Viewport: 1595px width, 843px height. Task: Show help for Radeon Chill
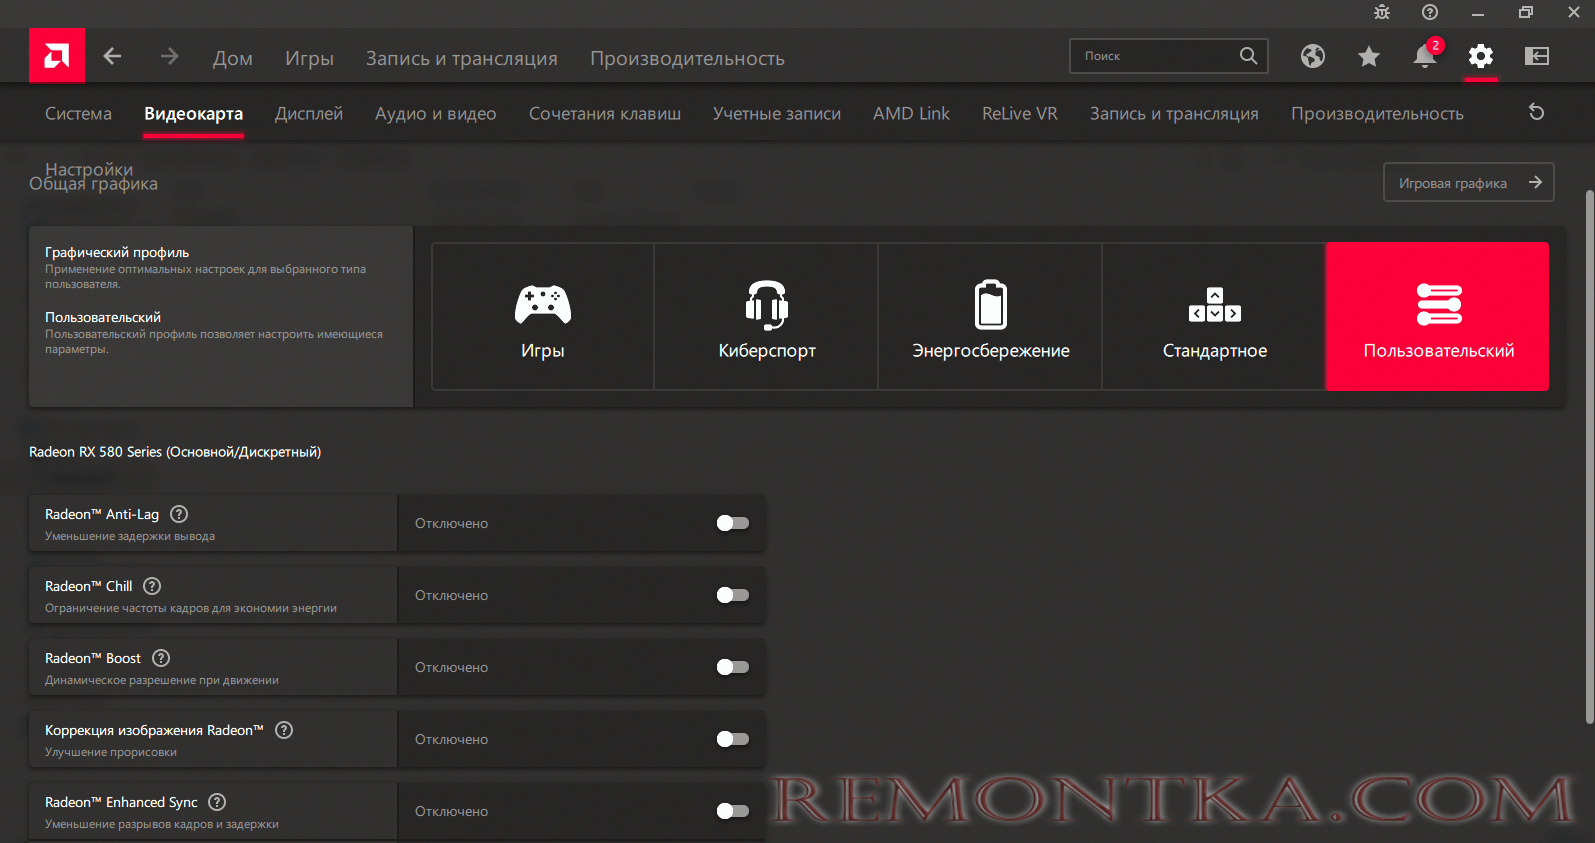point(152,586)
